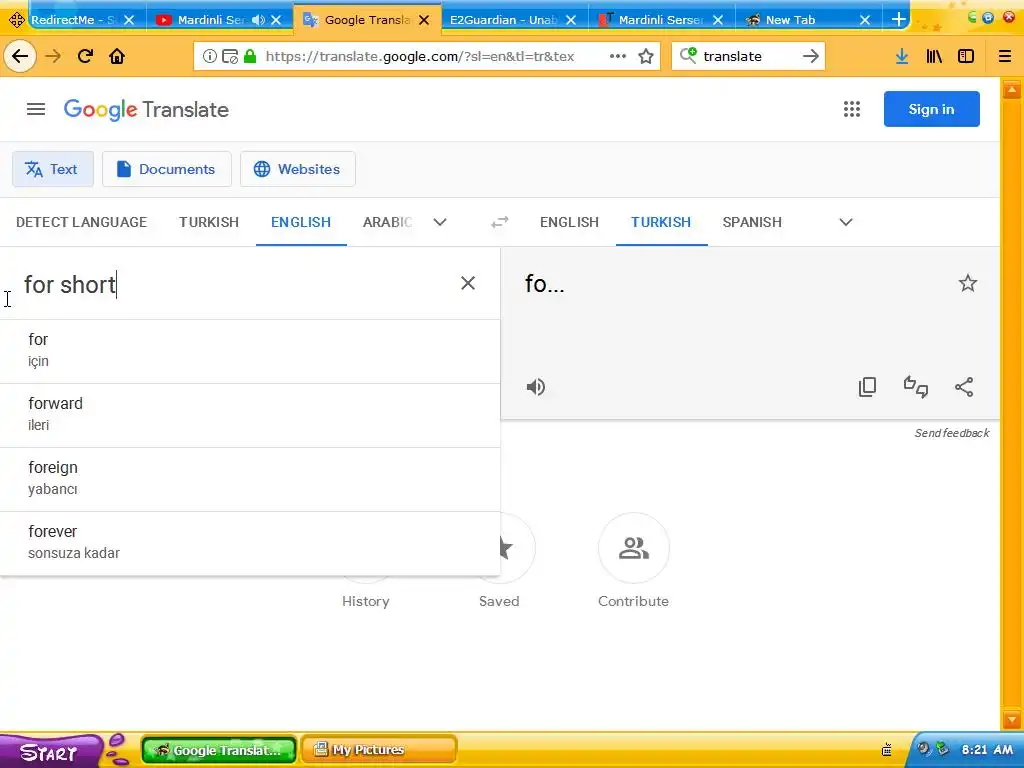This screenshot has height=768, width=1024.
Task: Choose Detect Language as source
Action: [82, 222]
